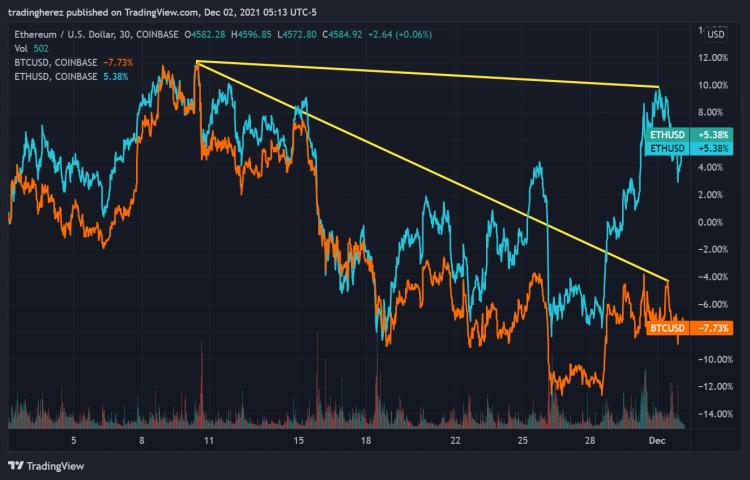750x480 pixels.
Task: Open the USD currency selector
Action: click(x=715, y=34)
